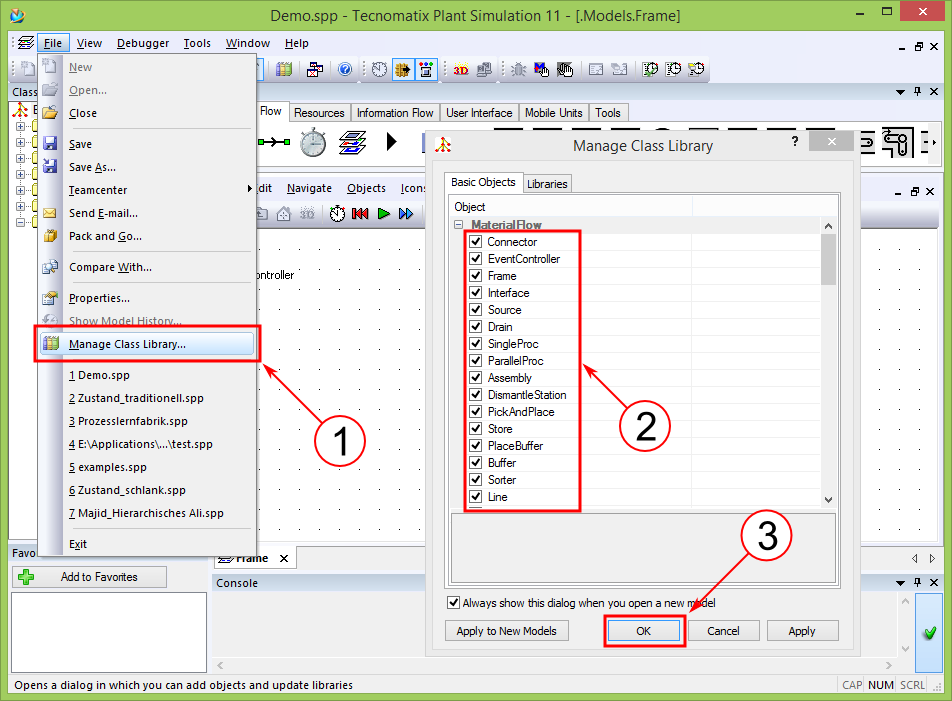Click OK in Manage Class Library dialog
Image resolution: width=952 pixels, height=701 pixels.
click(644, 631)
